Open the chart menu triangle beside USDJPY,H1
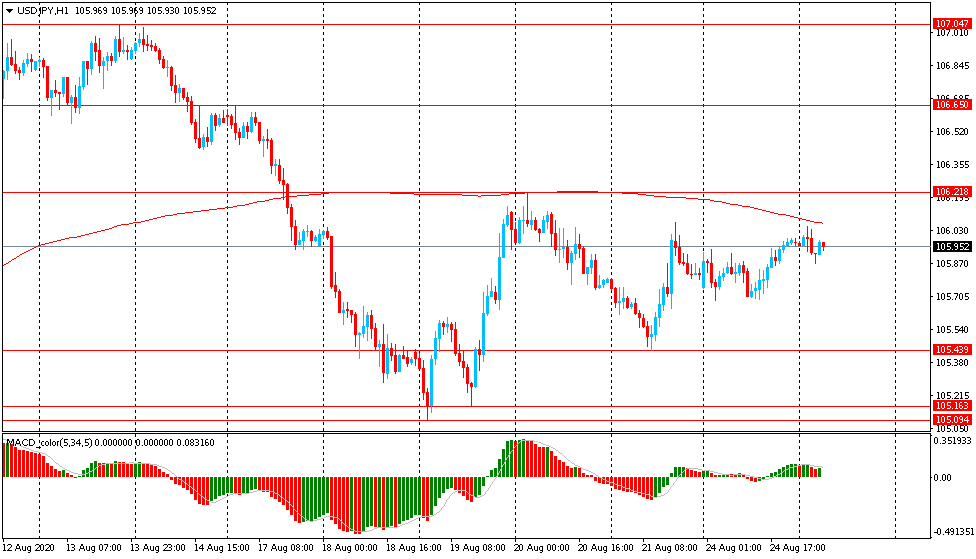Screen dimensions: 976x559 tap(9, 11)
